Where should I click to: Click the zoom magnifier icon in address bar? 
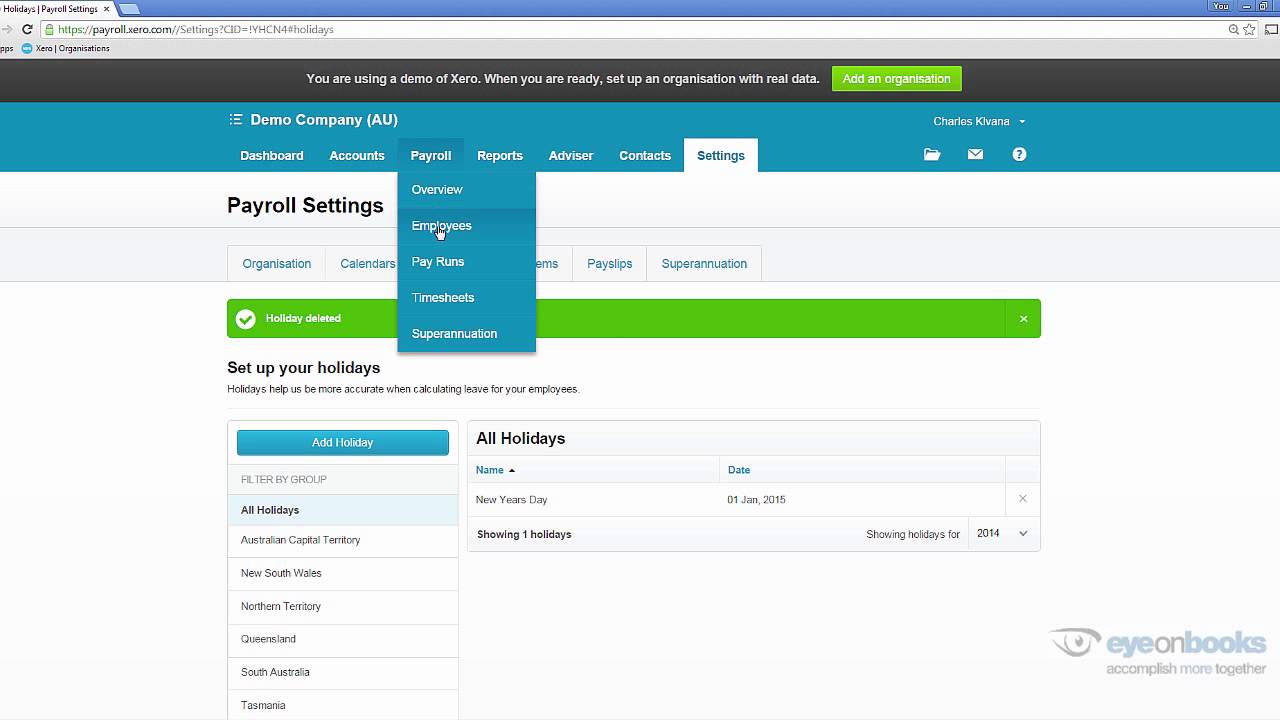(1234, 30)
